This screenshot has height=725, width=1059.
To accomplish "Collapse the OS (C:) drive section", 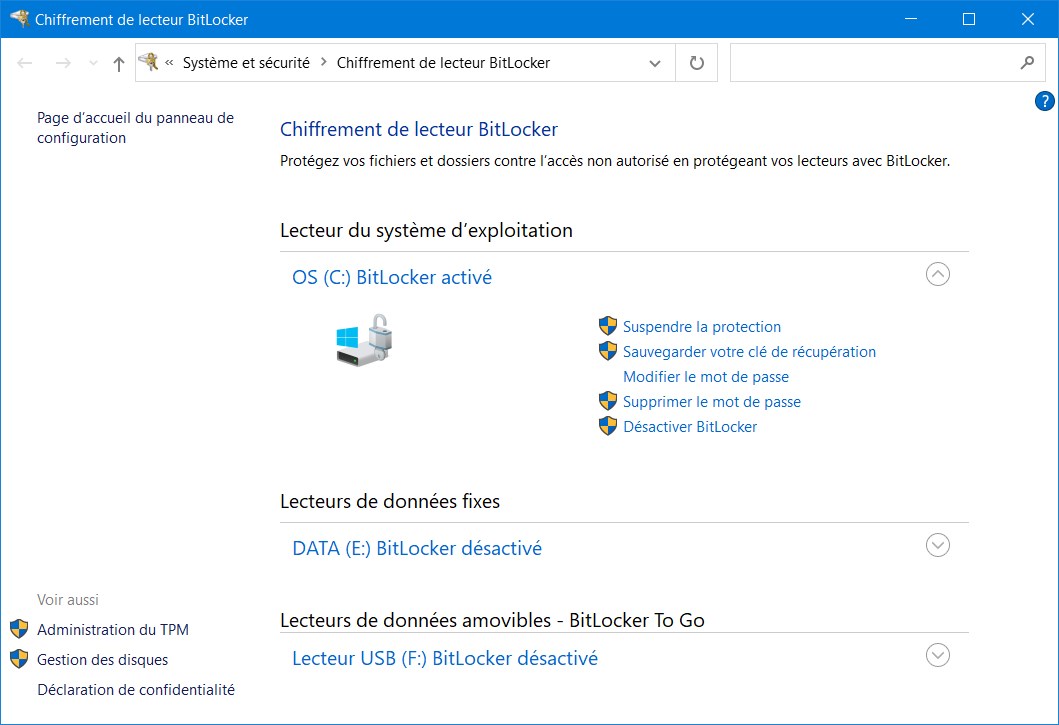I will (937, 274).
